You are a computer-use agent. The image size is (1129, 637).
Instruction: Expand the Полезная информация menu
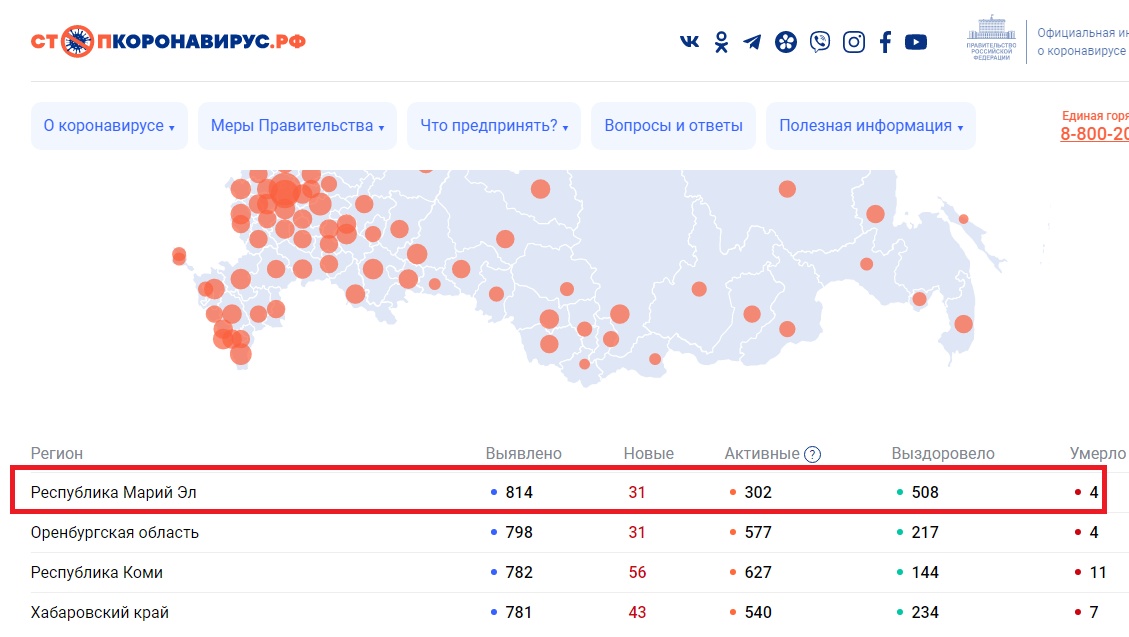[x=870, y=126]
